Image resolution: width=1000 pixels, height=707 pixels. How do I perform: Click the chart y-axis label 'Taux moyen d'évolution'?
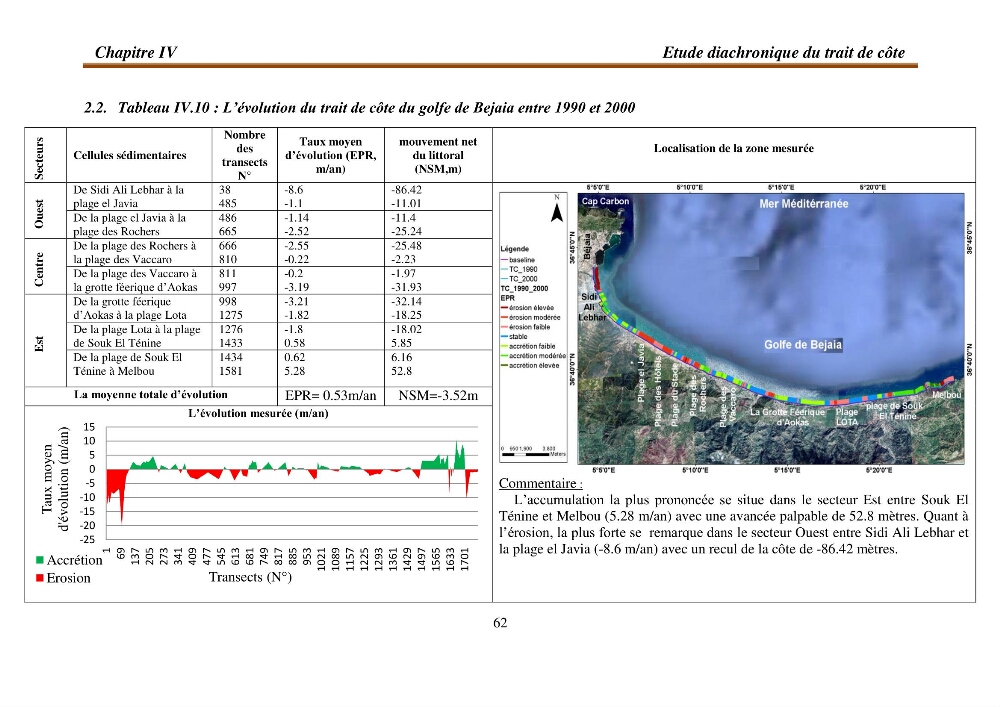(x=54, y=479)
